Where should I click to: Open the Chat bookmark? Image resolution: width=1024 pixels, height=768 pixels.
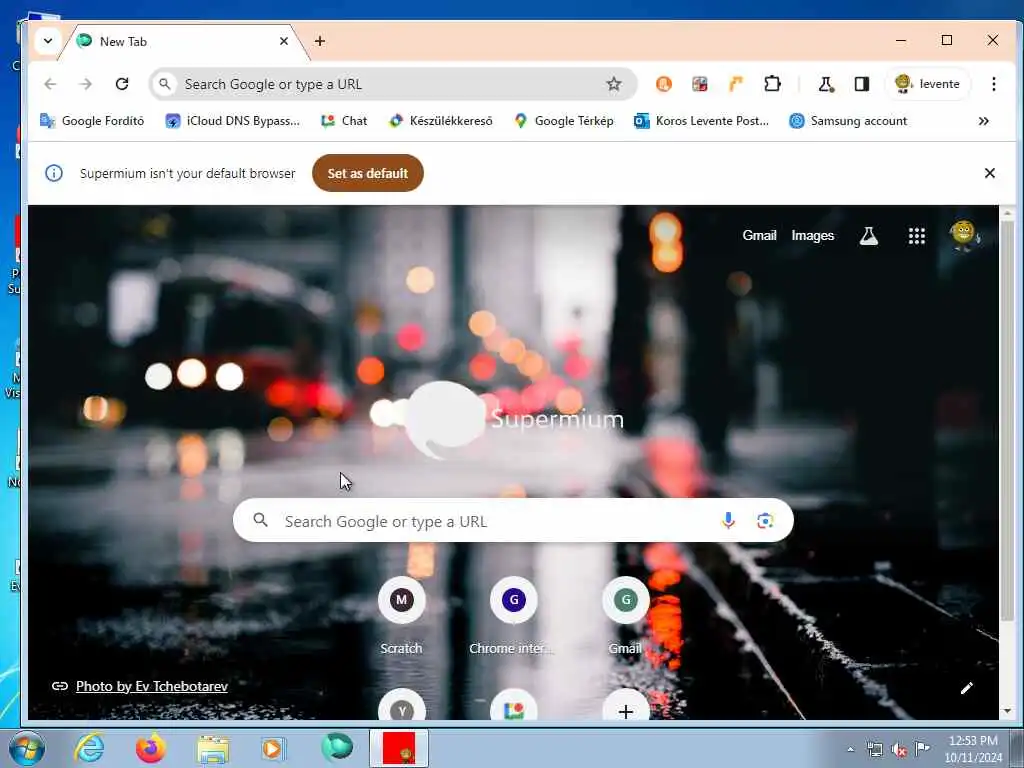[x=344, y=121]
